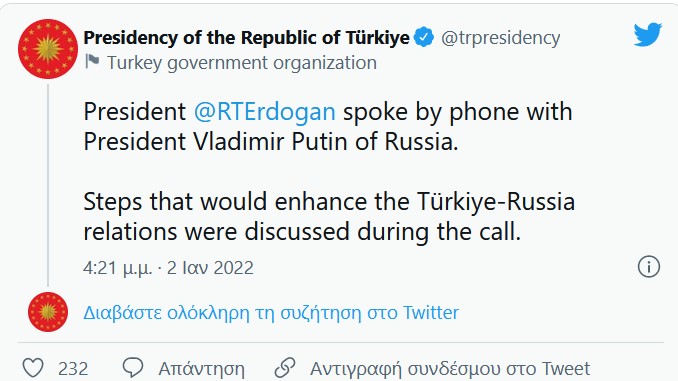Click the Turkey government organization label
Screen dimensions: 678x381
242,63
